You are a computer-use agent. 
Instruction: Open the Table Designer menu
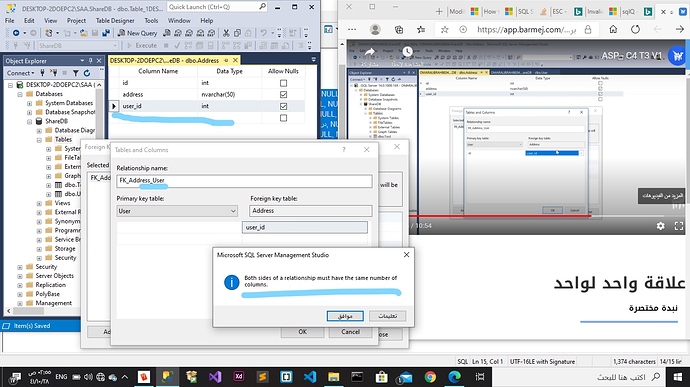[115, 20]
